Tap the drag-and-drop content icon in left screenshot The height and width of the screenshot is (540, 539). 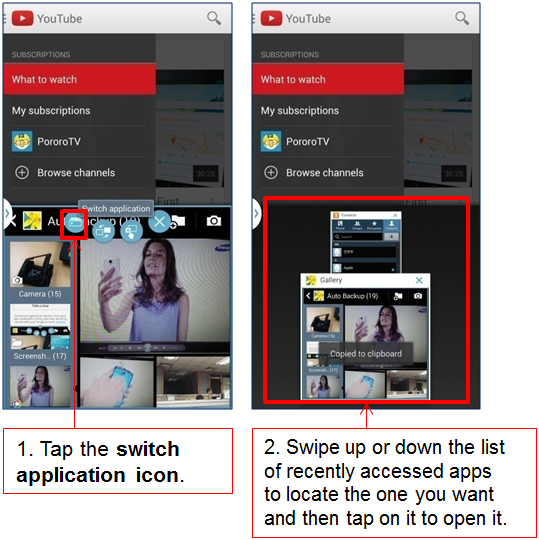coord(131,231)
